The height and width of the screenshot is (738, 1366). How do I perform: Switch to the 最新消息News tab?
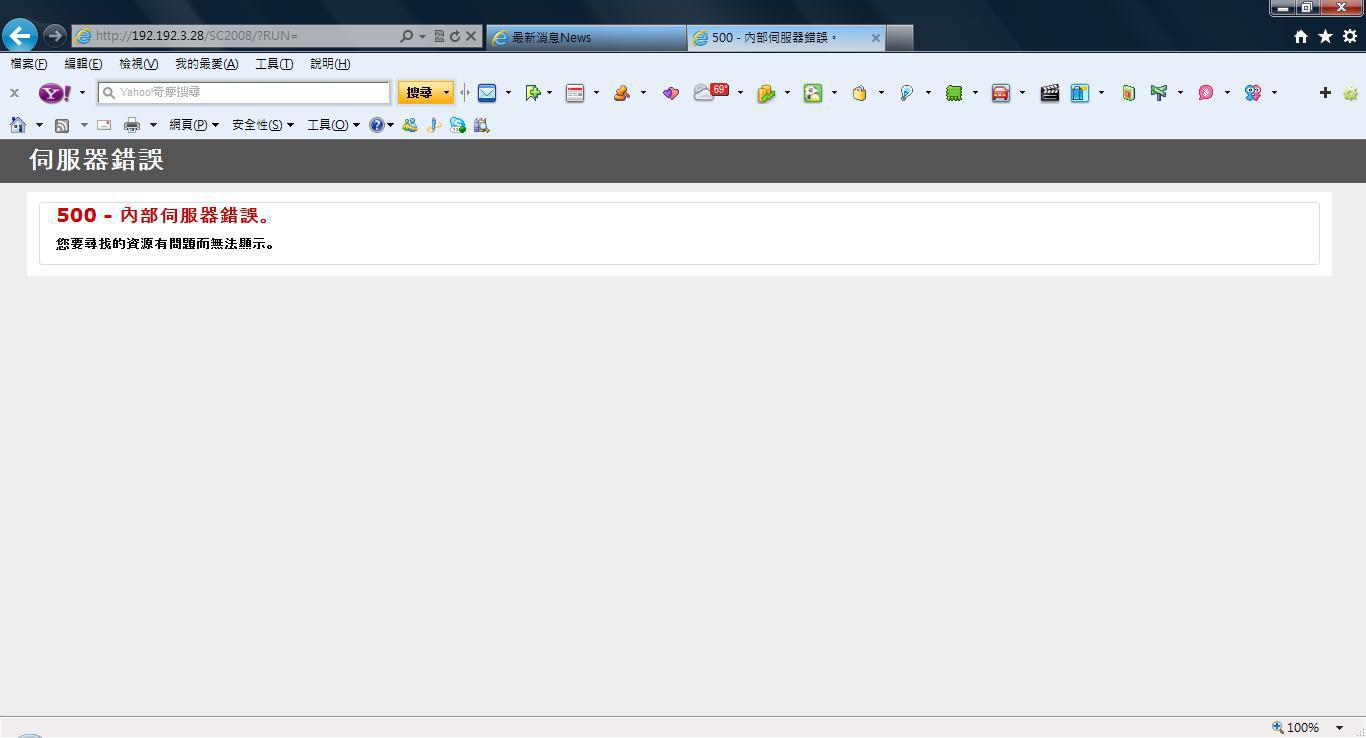click(587, 38)
